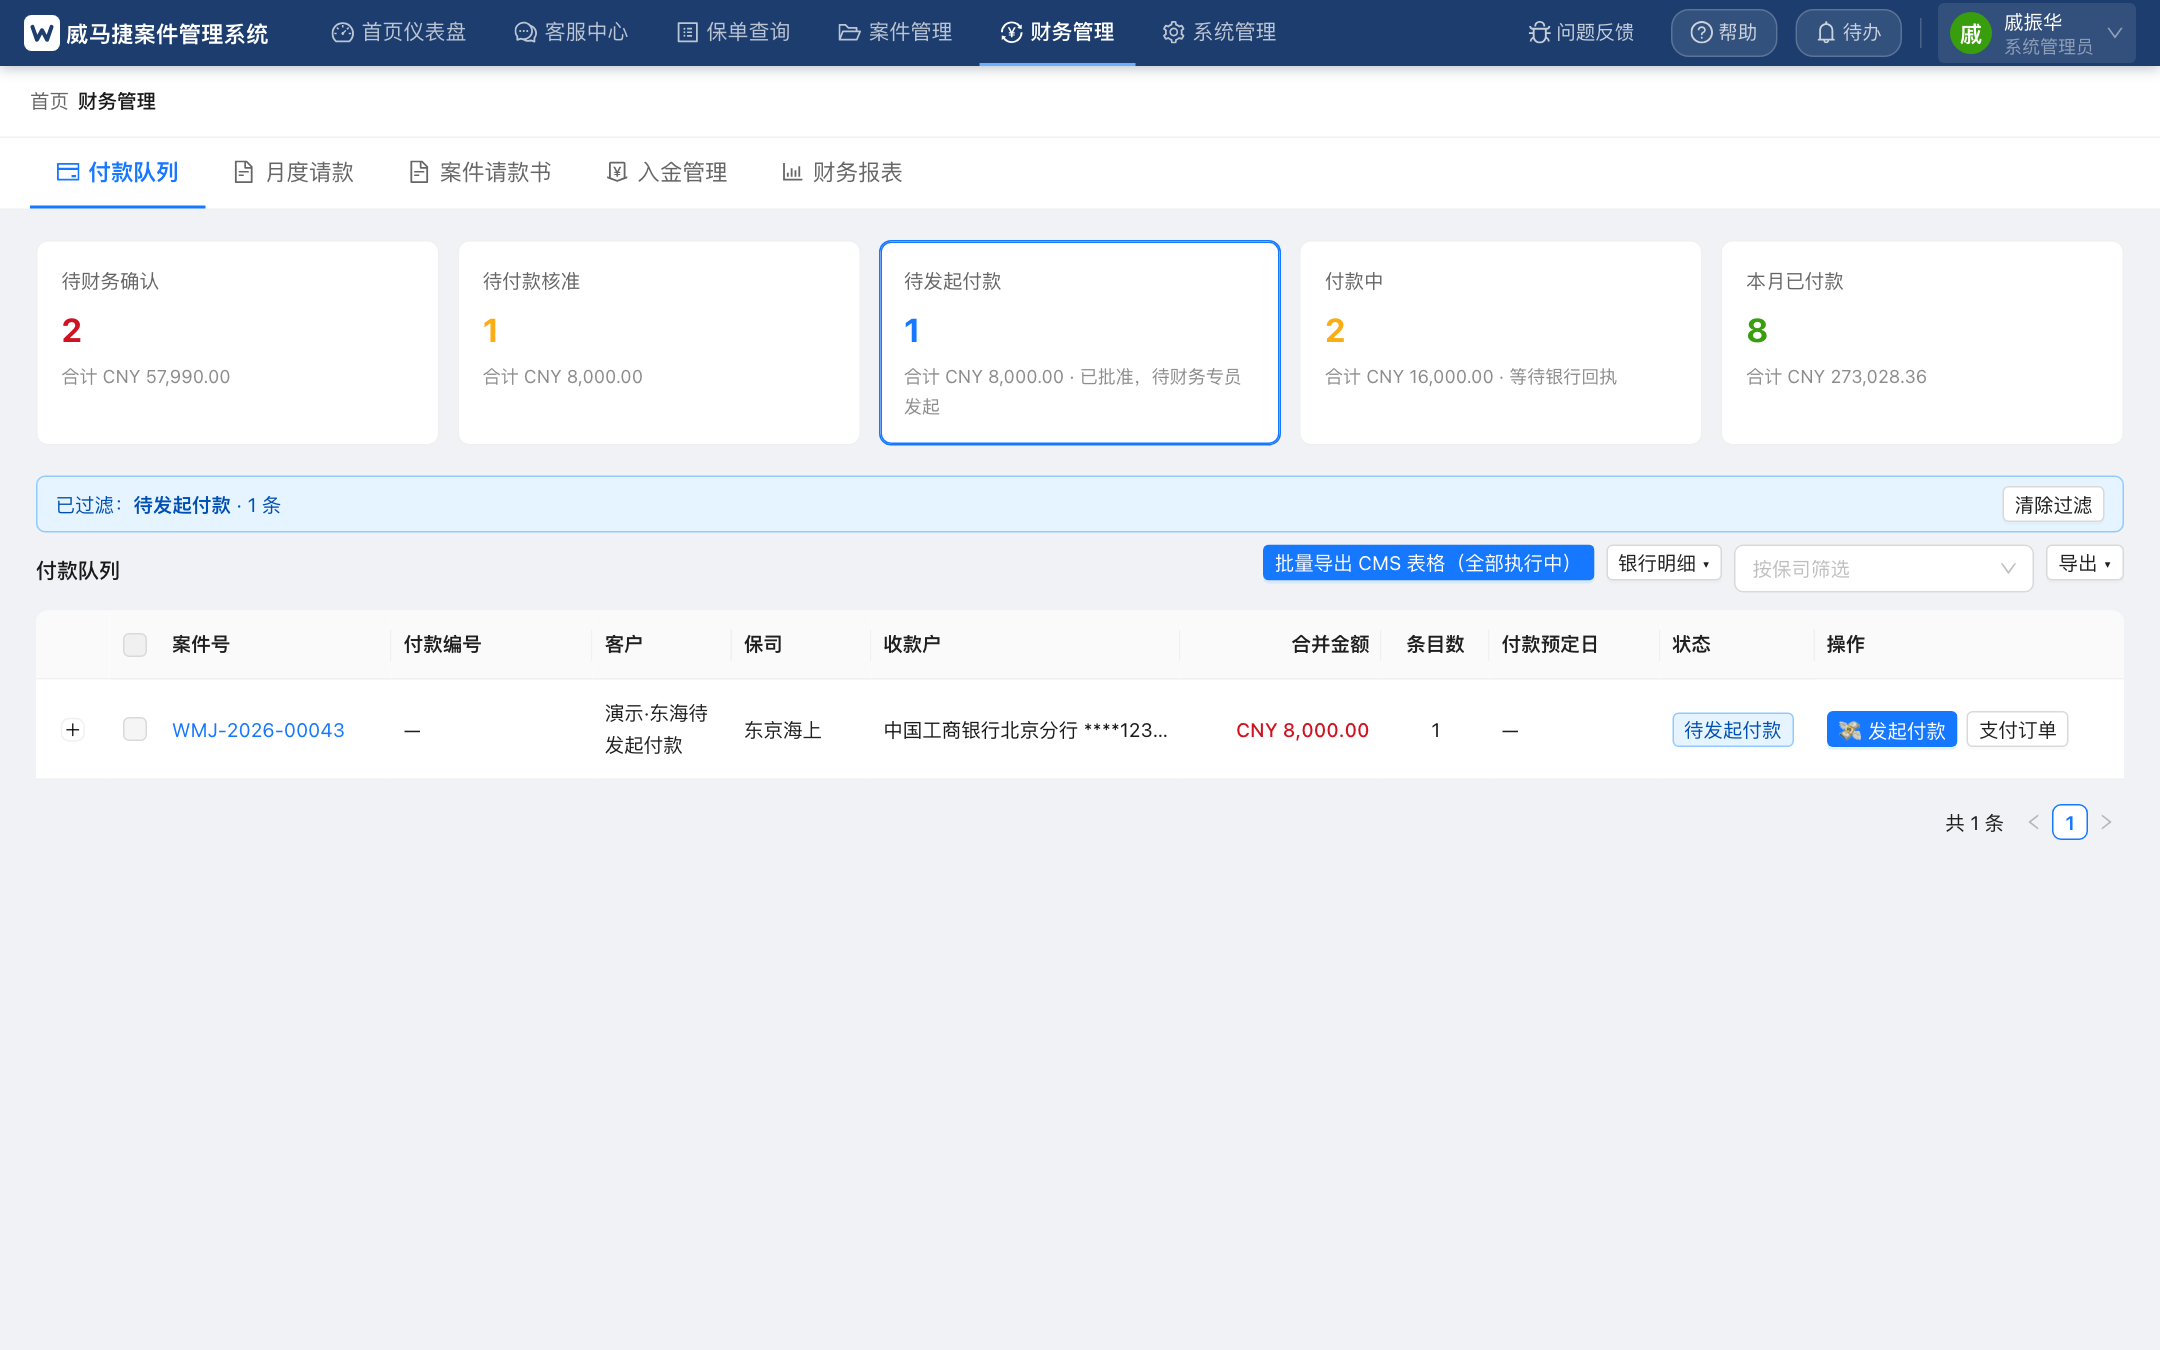Click the 待发起付款 status tag in row

1733,730
